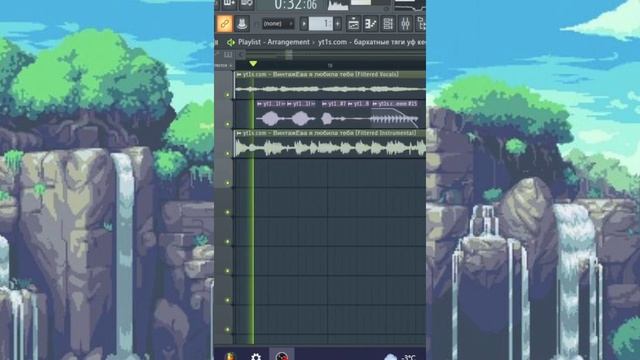Screen dimensions: 640x360
Task: Mute track two using its green dot
Action: (x=228, y=124)
